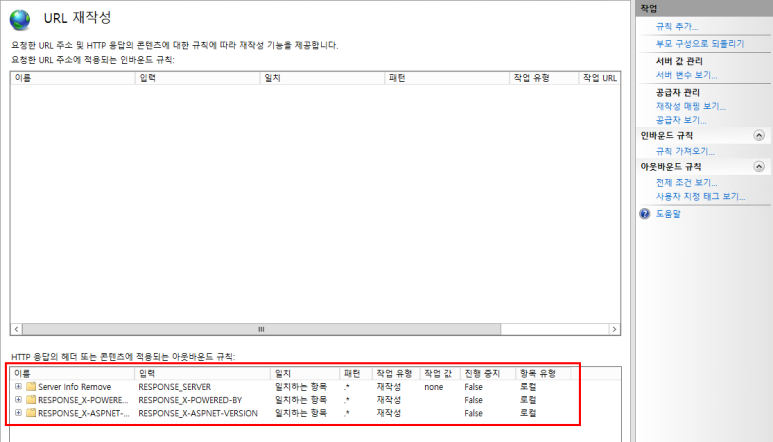Sort outbound rules by 진행 중지 header

tap(488, 374)
